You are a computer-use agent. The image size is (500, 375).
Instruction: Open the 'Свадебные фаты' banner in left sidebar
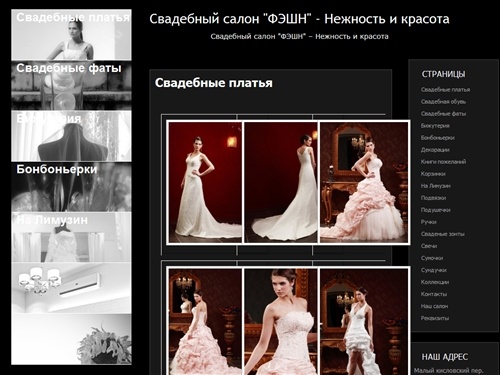(71, 85)
